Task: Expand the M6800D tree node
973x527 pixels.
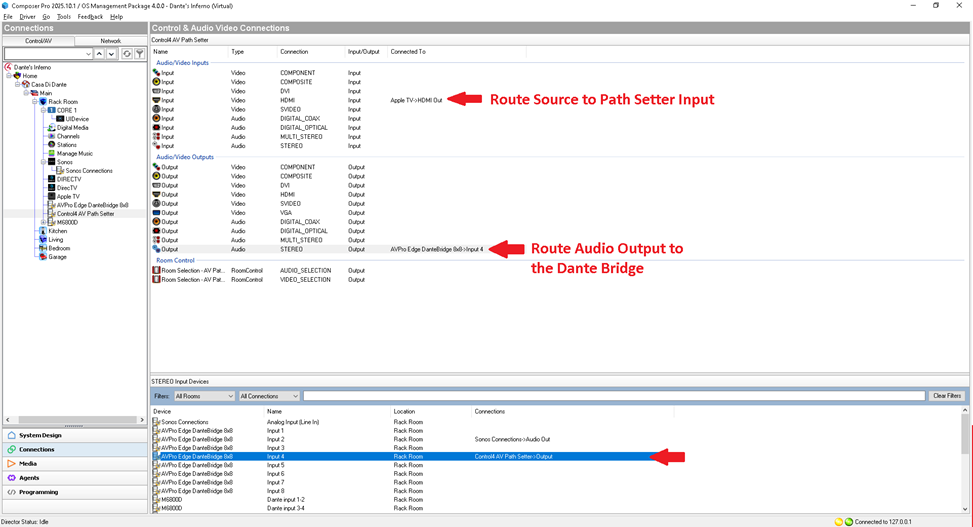Action: click(x=43, y=222)
